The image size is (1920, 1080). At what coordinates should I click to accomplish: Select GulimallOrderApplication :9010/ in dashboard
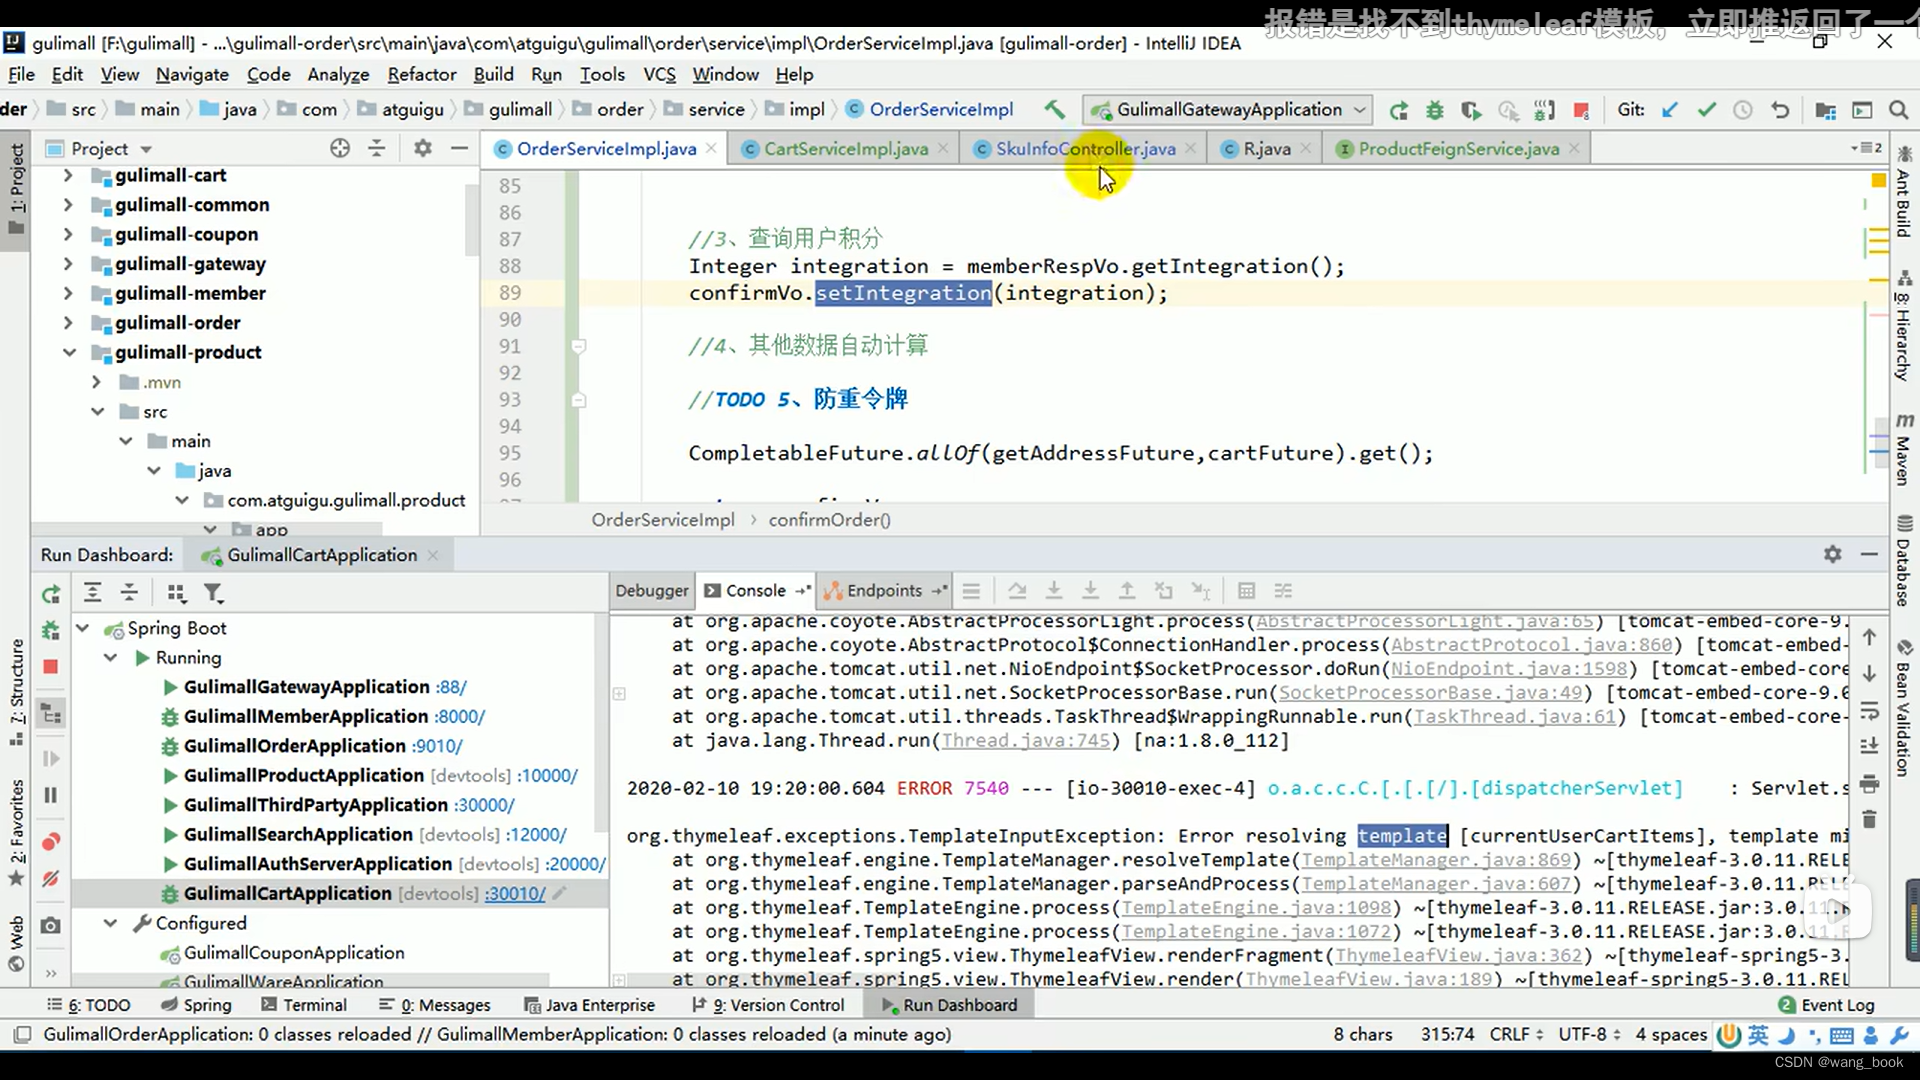322,746
